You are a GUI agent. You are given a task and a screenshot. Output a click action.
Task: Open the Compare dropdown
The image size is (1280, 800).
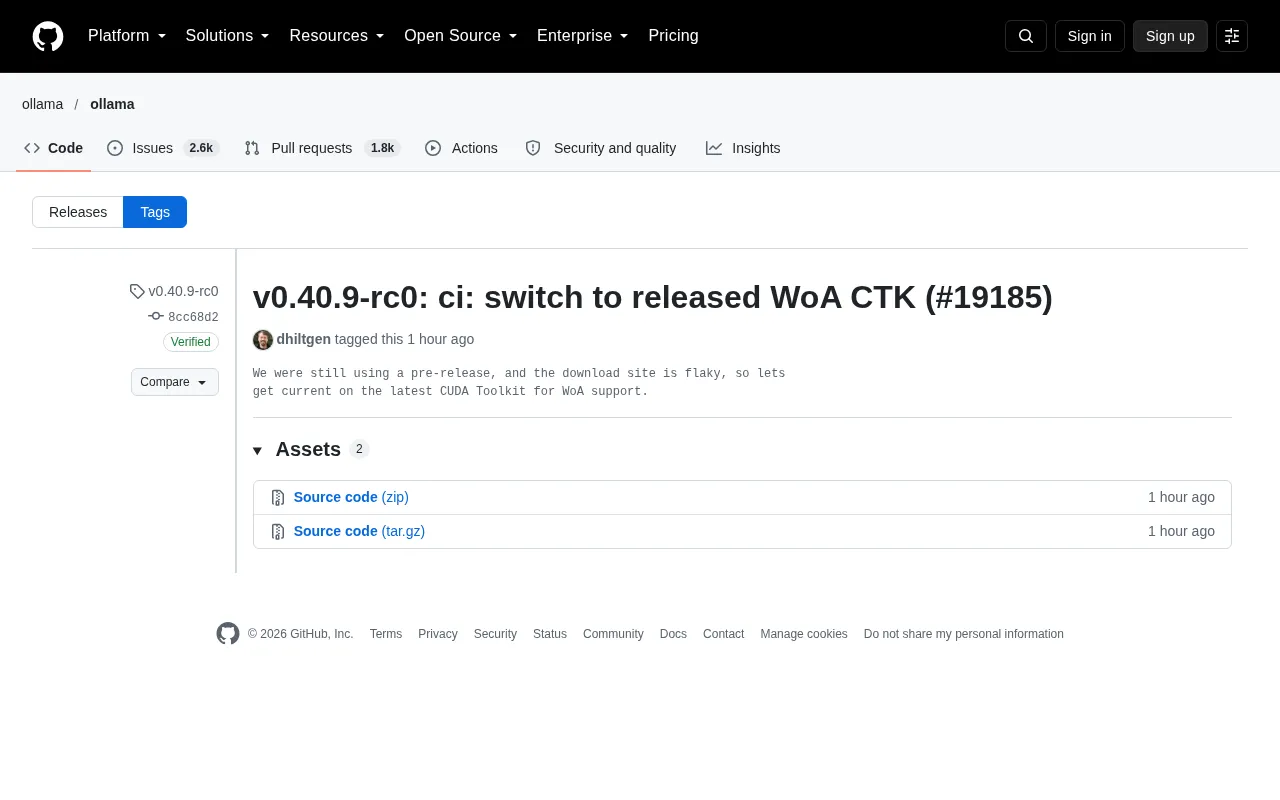175,382
